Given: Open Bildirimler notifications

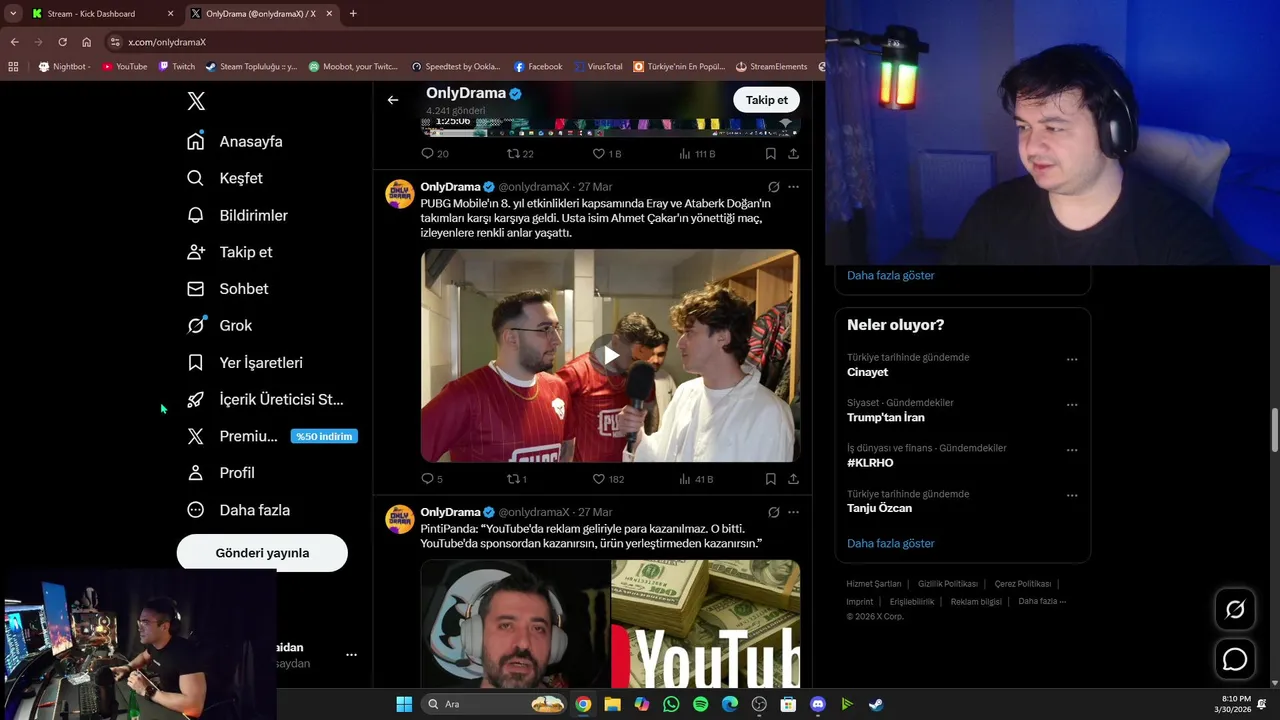Looking at the screenshot, I should click(238, 215).
